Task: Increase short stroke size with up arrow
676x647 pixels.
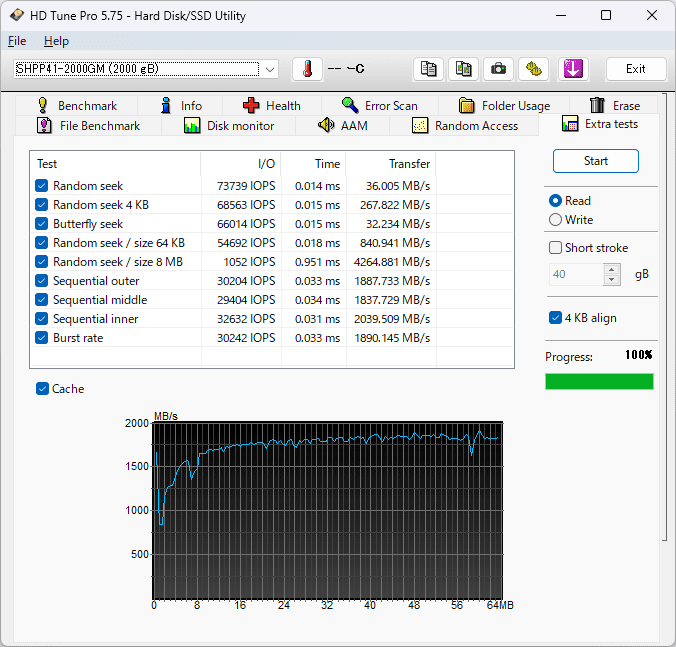Action: coord(612,269)
